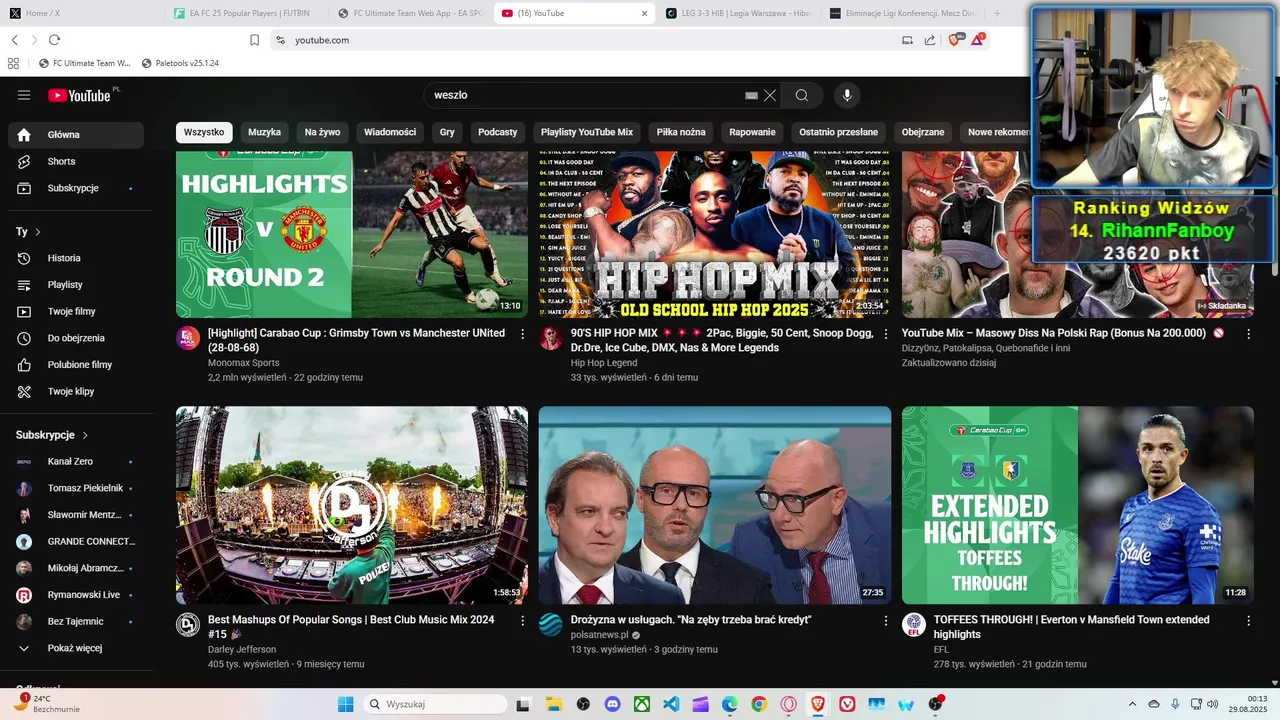The height and width of the screenshot is (720, 1280).
Task: Open options menu for TOFFEES THROUGH video
Action: click(1248, 621)
